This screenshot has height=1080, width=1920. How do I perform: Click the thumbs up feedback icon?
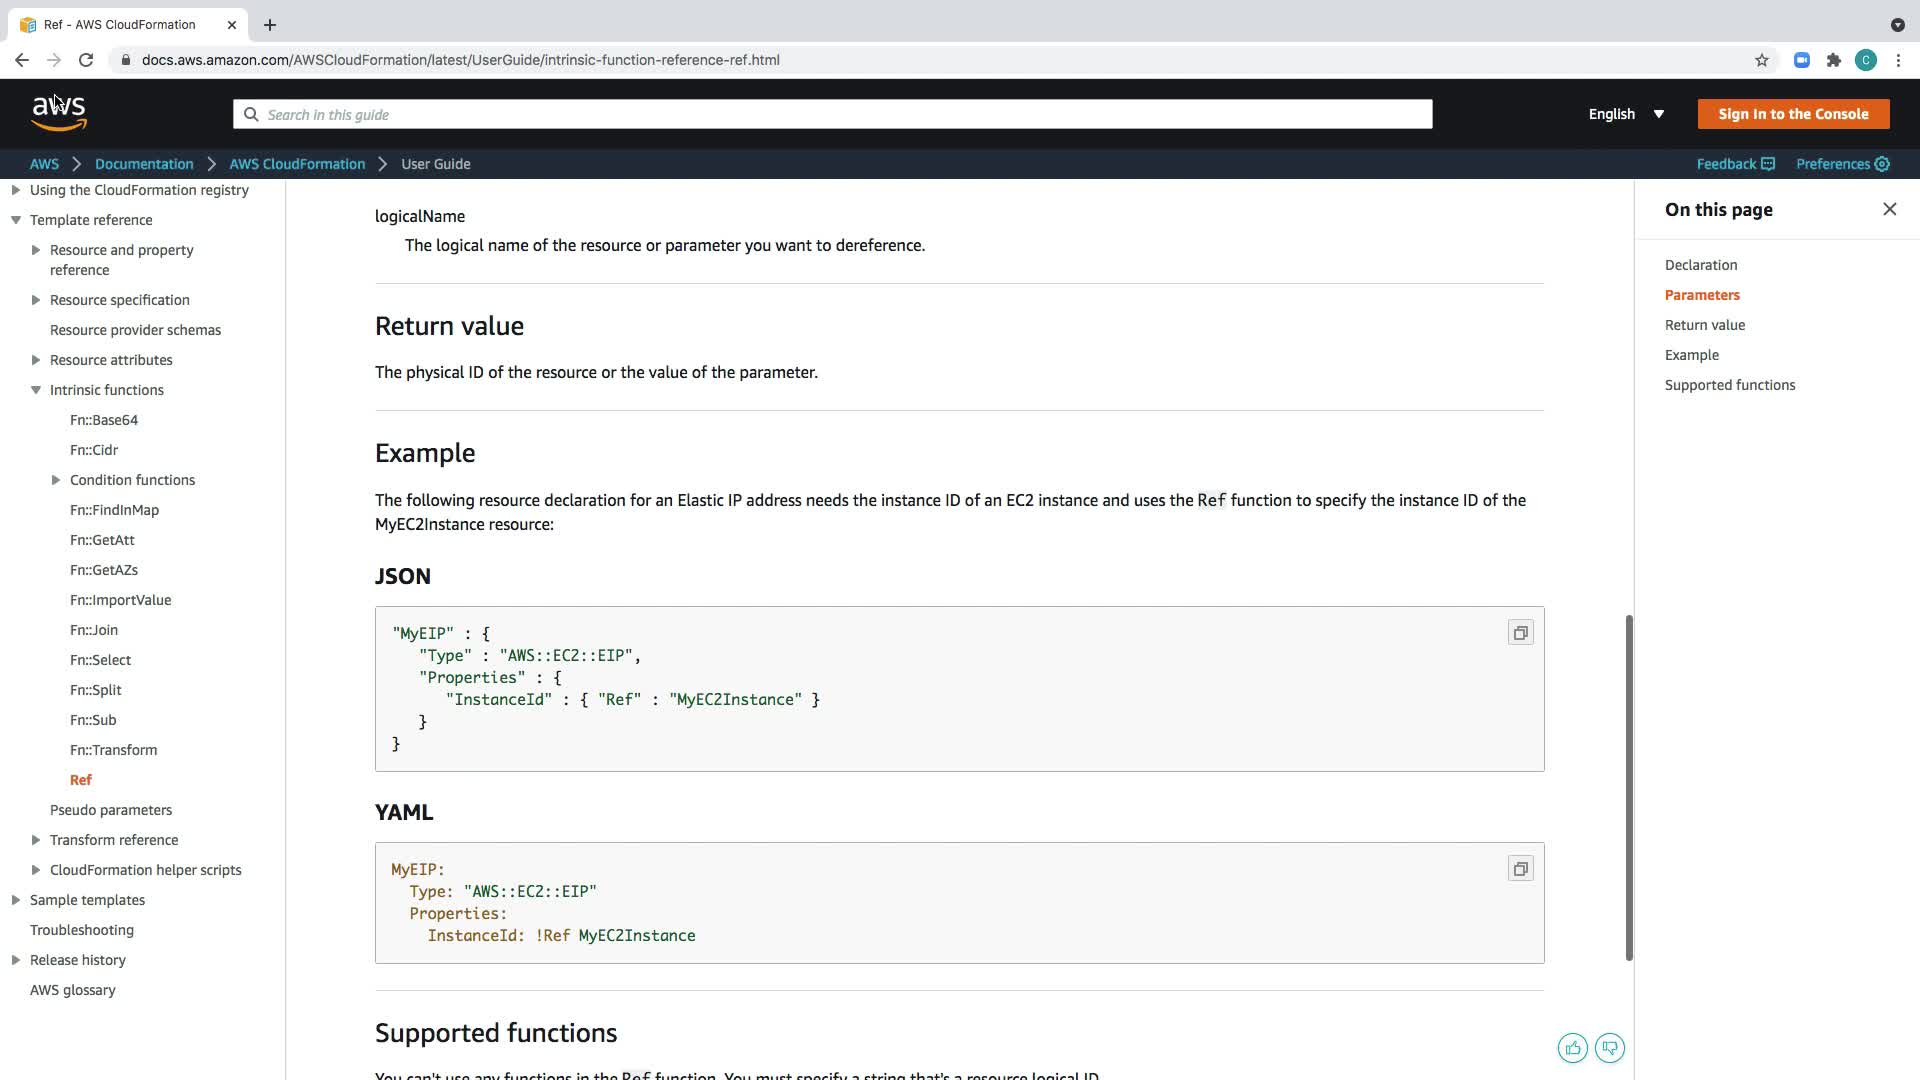1573,1048
